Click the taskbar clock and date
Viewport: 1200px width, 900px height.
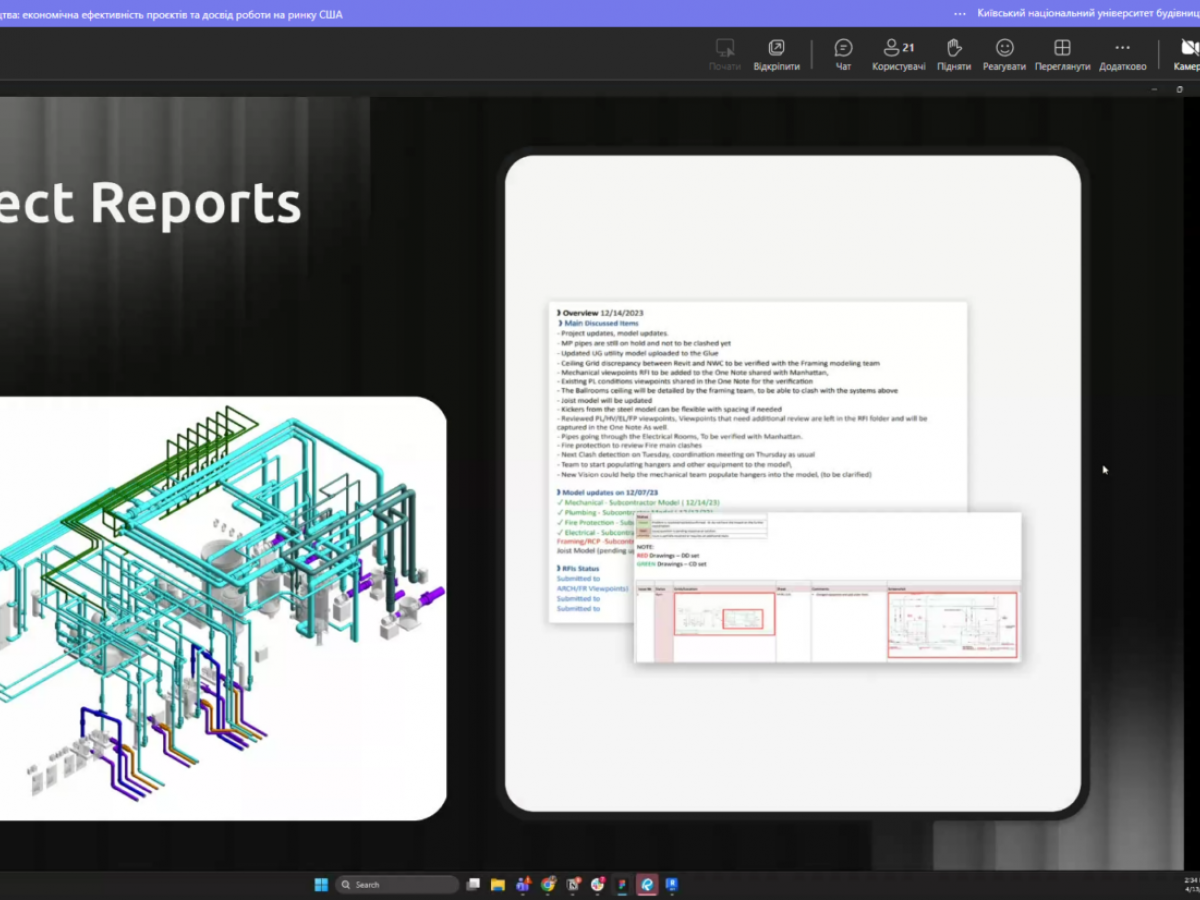[x=1188, y=885]
